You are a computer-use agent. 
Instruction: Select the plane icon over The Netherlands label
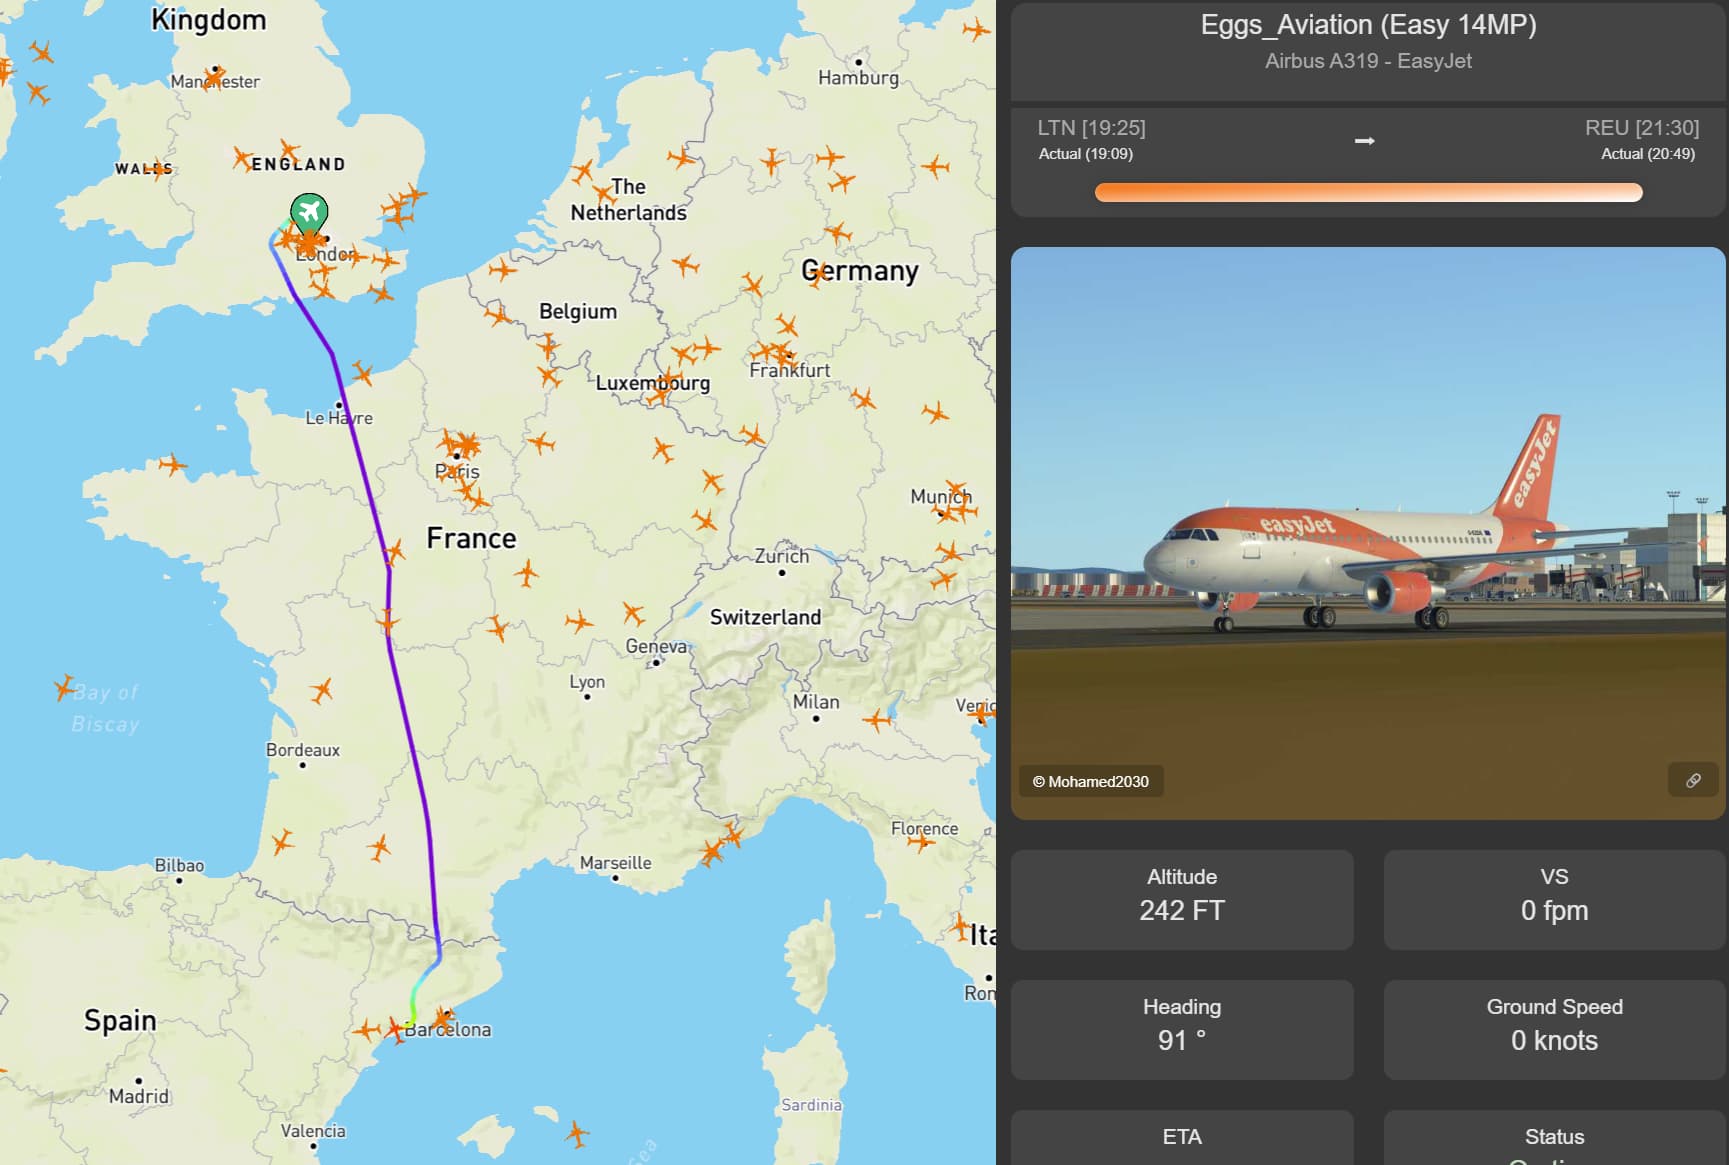pyautogui.click(x=604, y=193)
